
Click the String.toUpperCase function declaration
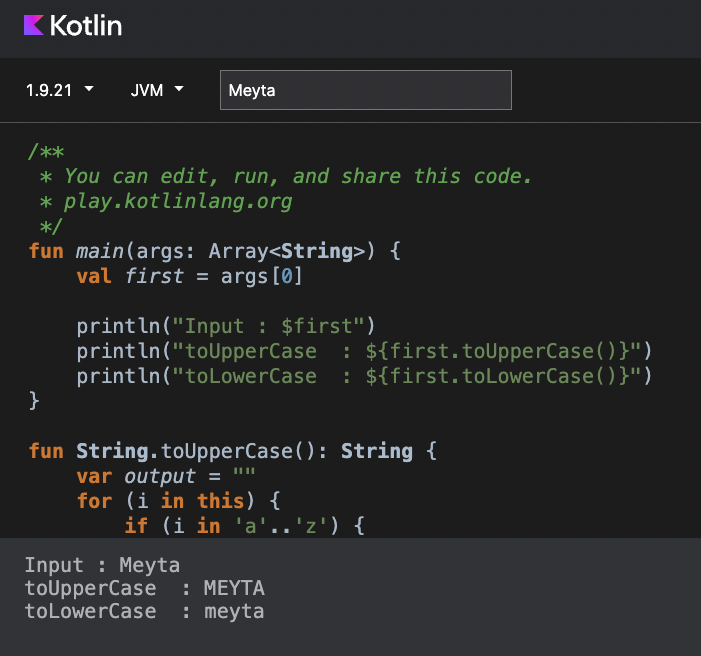232,451
